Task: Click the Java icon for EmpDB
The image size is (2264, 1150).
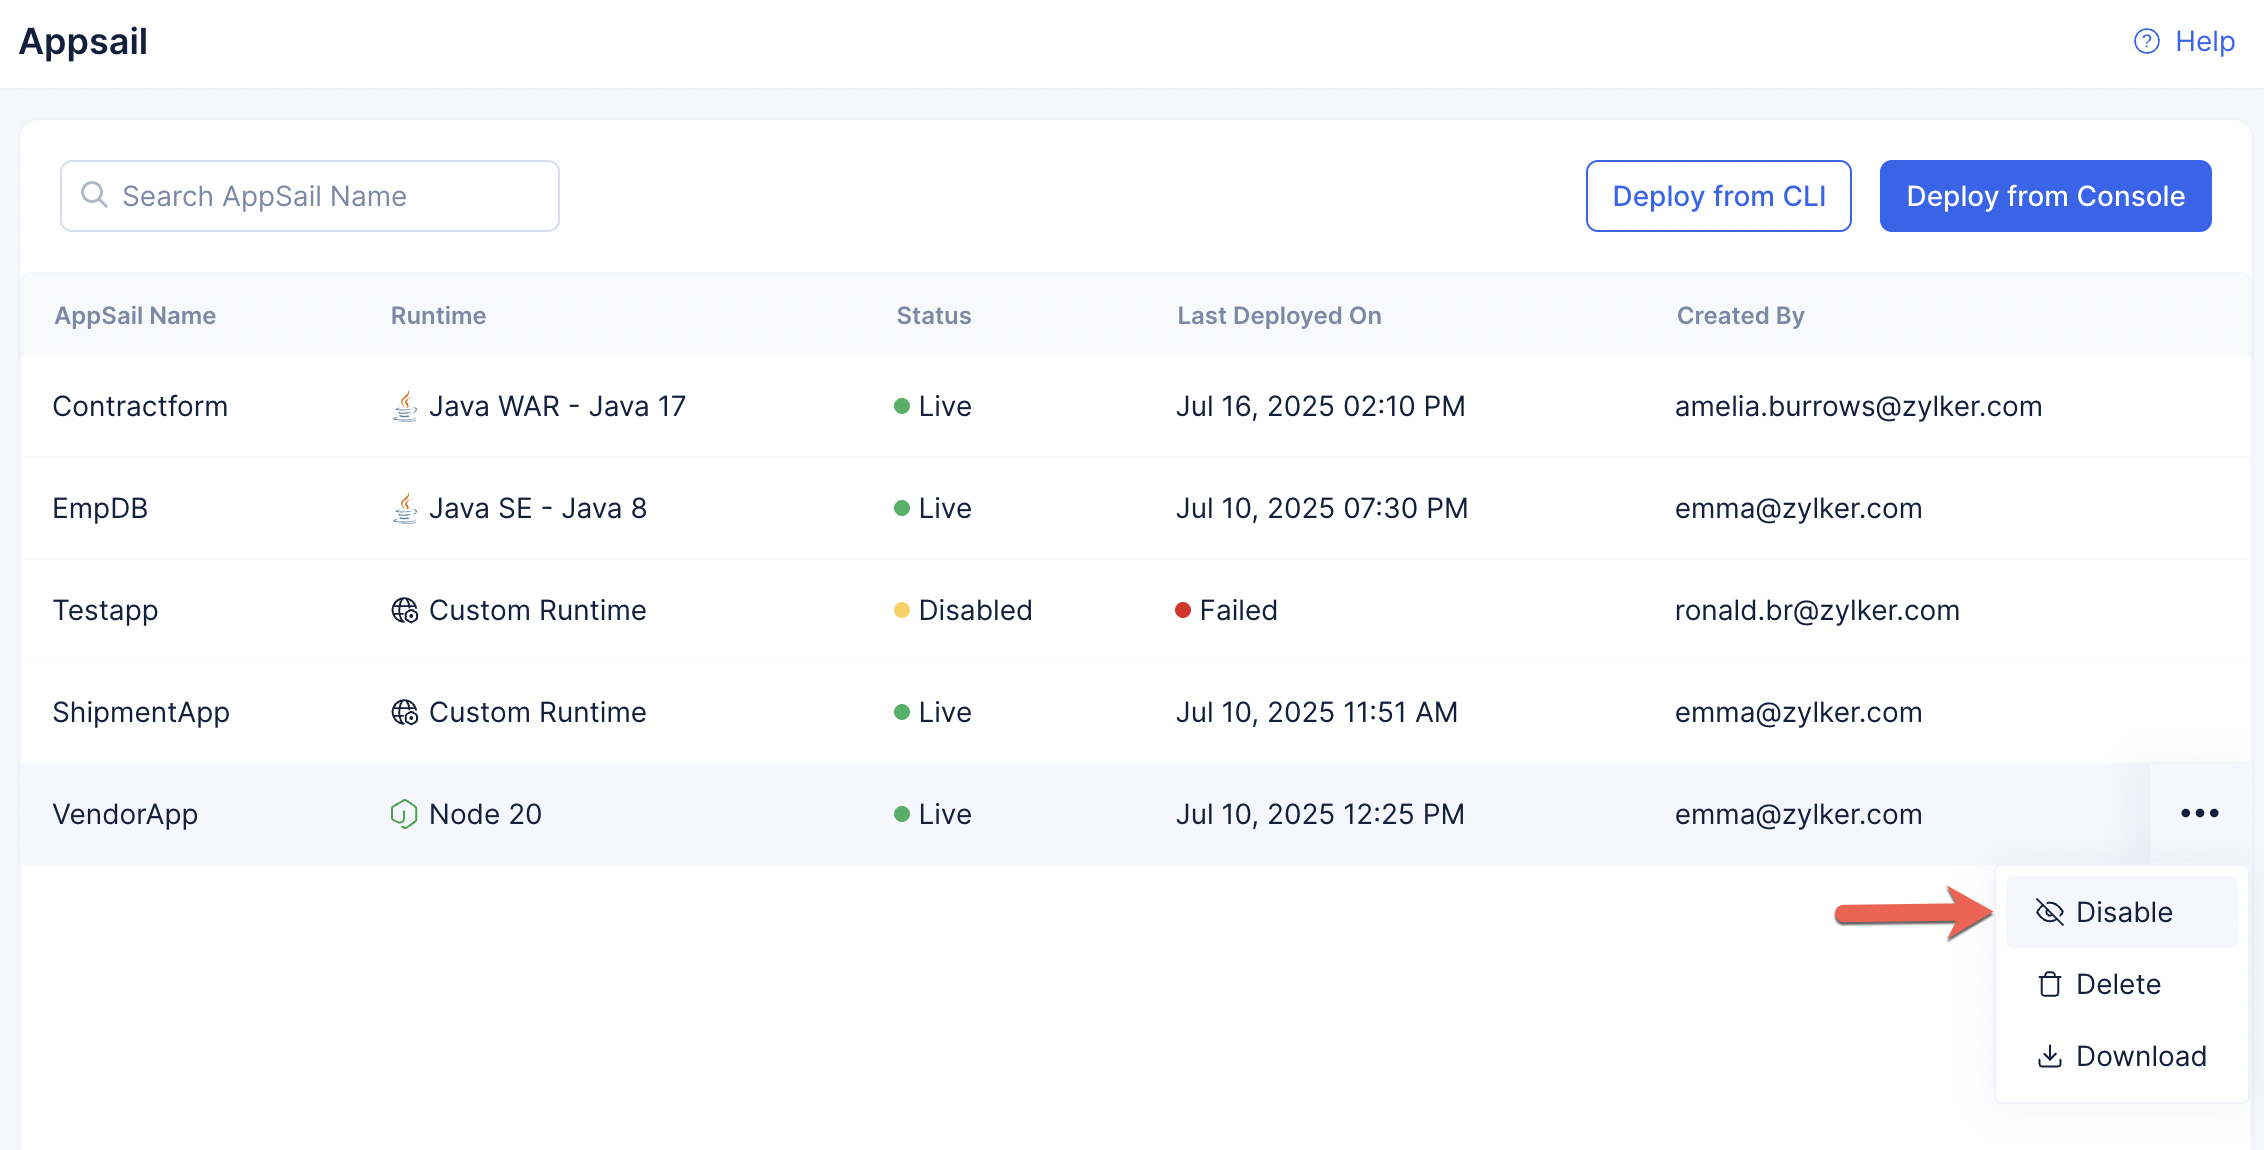Action: pyautogui.click(x=404, y=509)
